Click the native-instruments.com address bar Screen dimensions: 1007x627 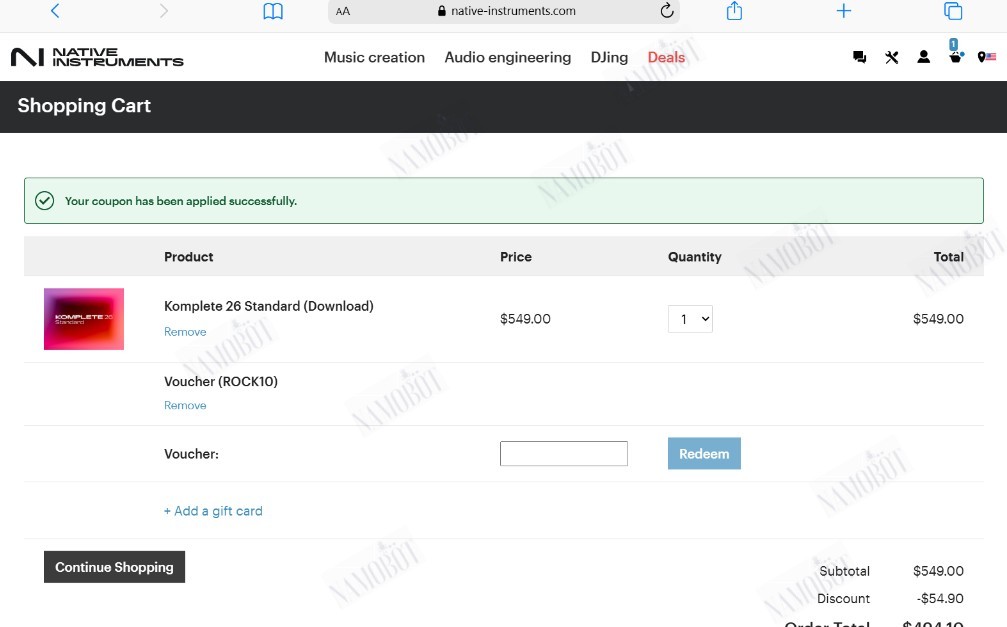click(x=504, y=11)
